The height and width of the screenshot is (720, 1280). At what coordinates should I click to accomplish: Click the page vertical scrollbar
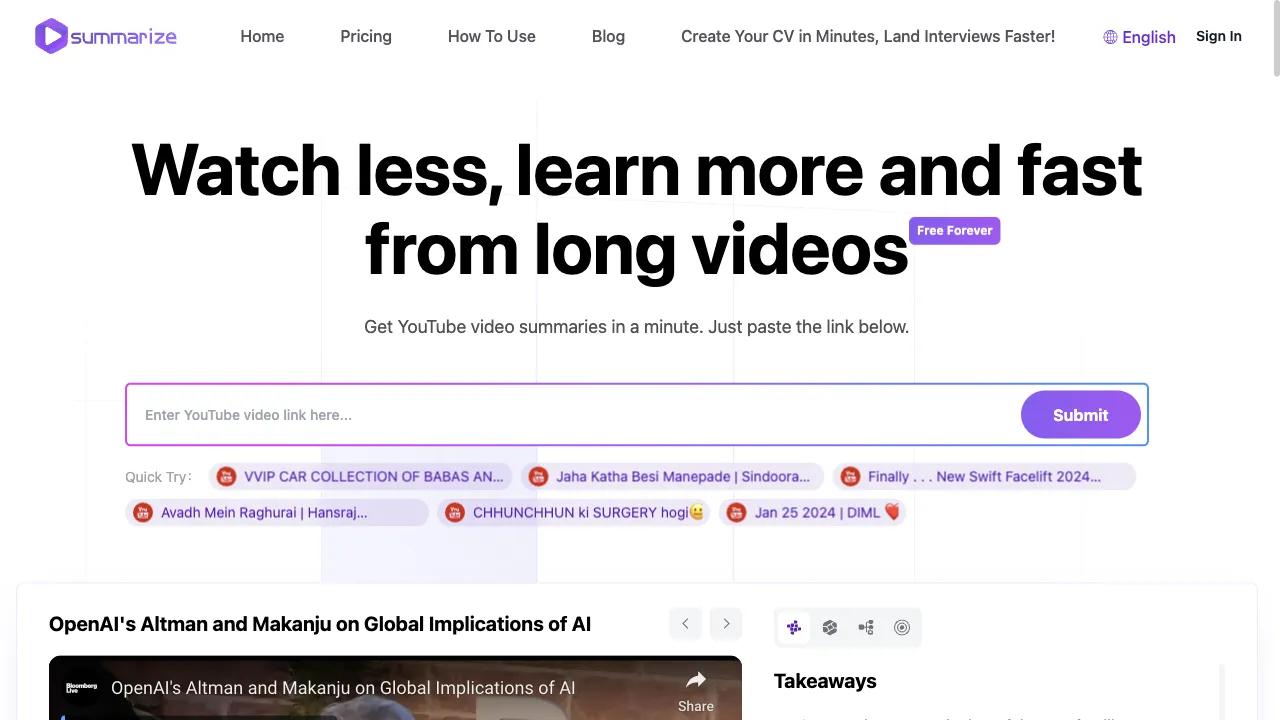1275,40
